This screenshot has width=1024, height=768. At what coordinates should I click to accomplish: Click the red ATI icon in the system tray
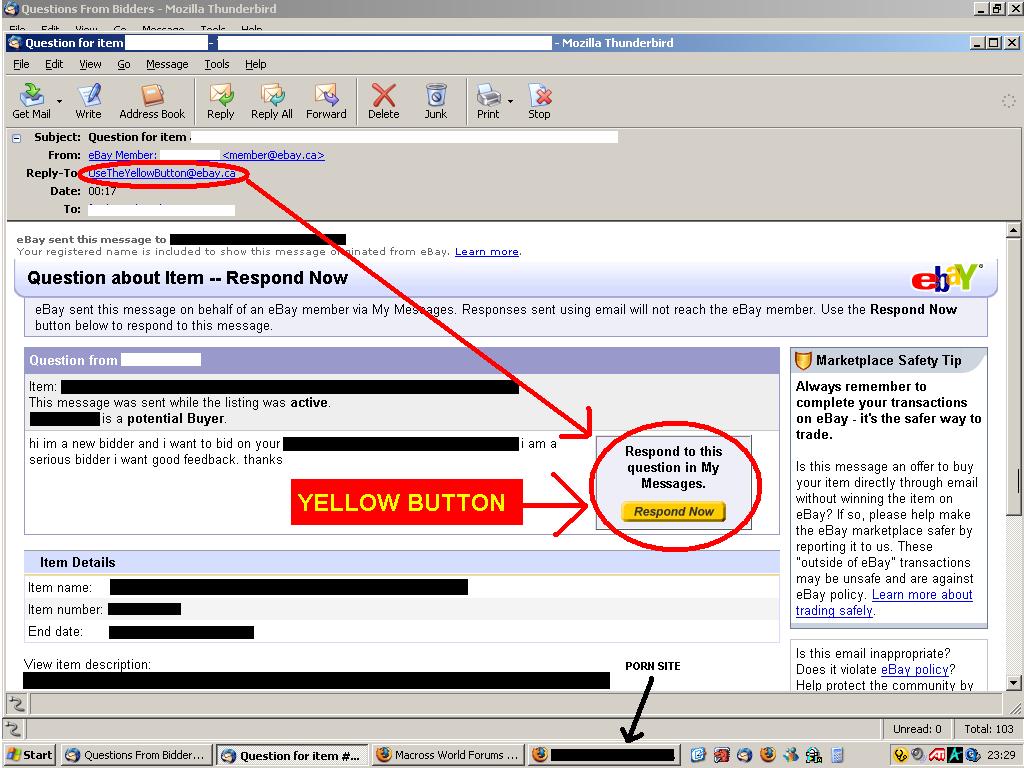(936, 755)
